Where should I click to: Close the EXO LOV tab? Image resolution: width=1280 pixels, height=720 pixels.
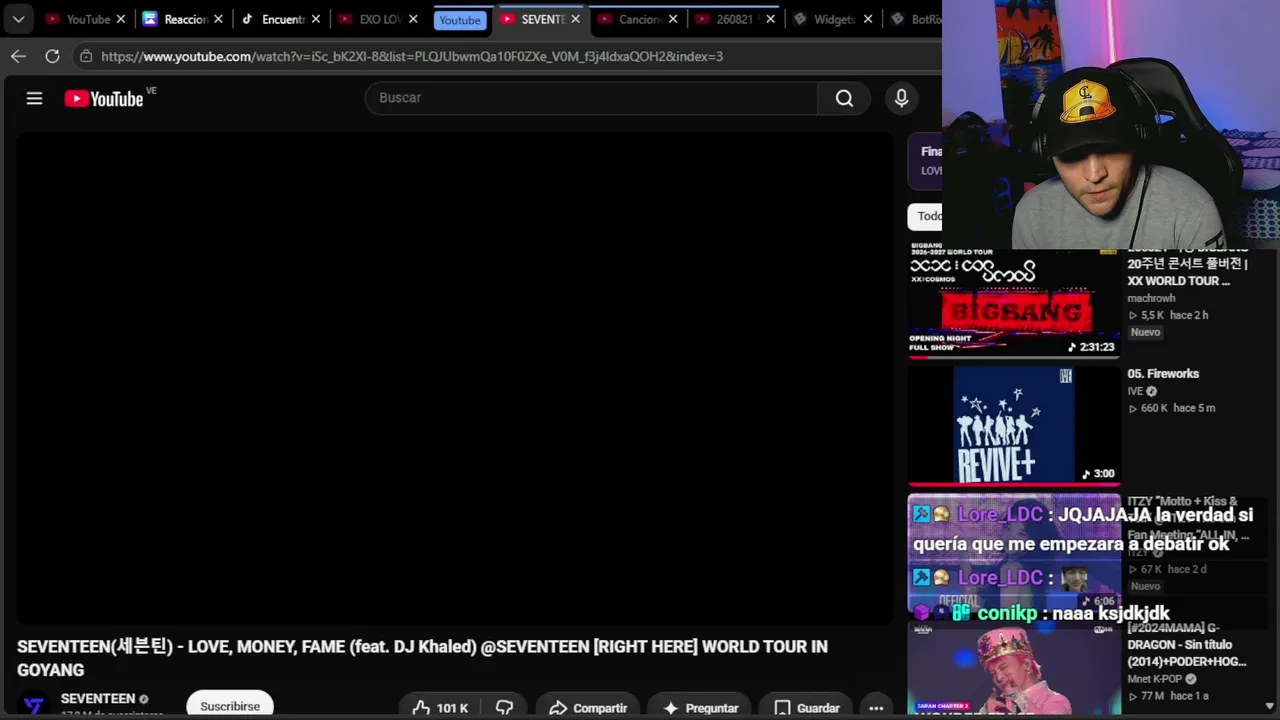pos(413,19)
